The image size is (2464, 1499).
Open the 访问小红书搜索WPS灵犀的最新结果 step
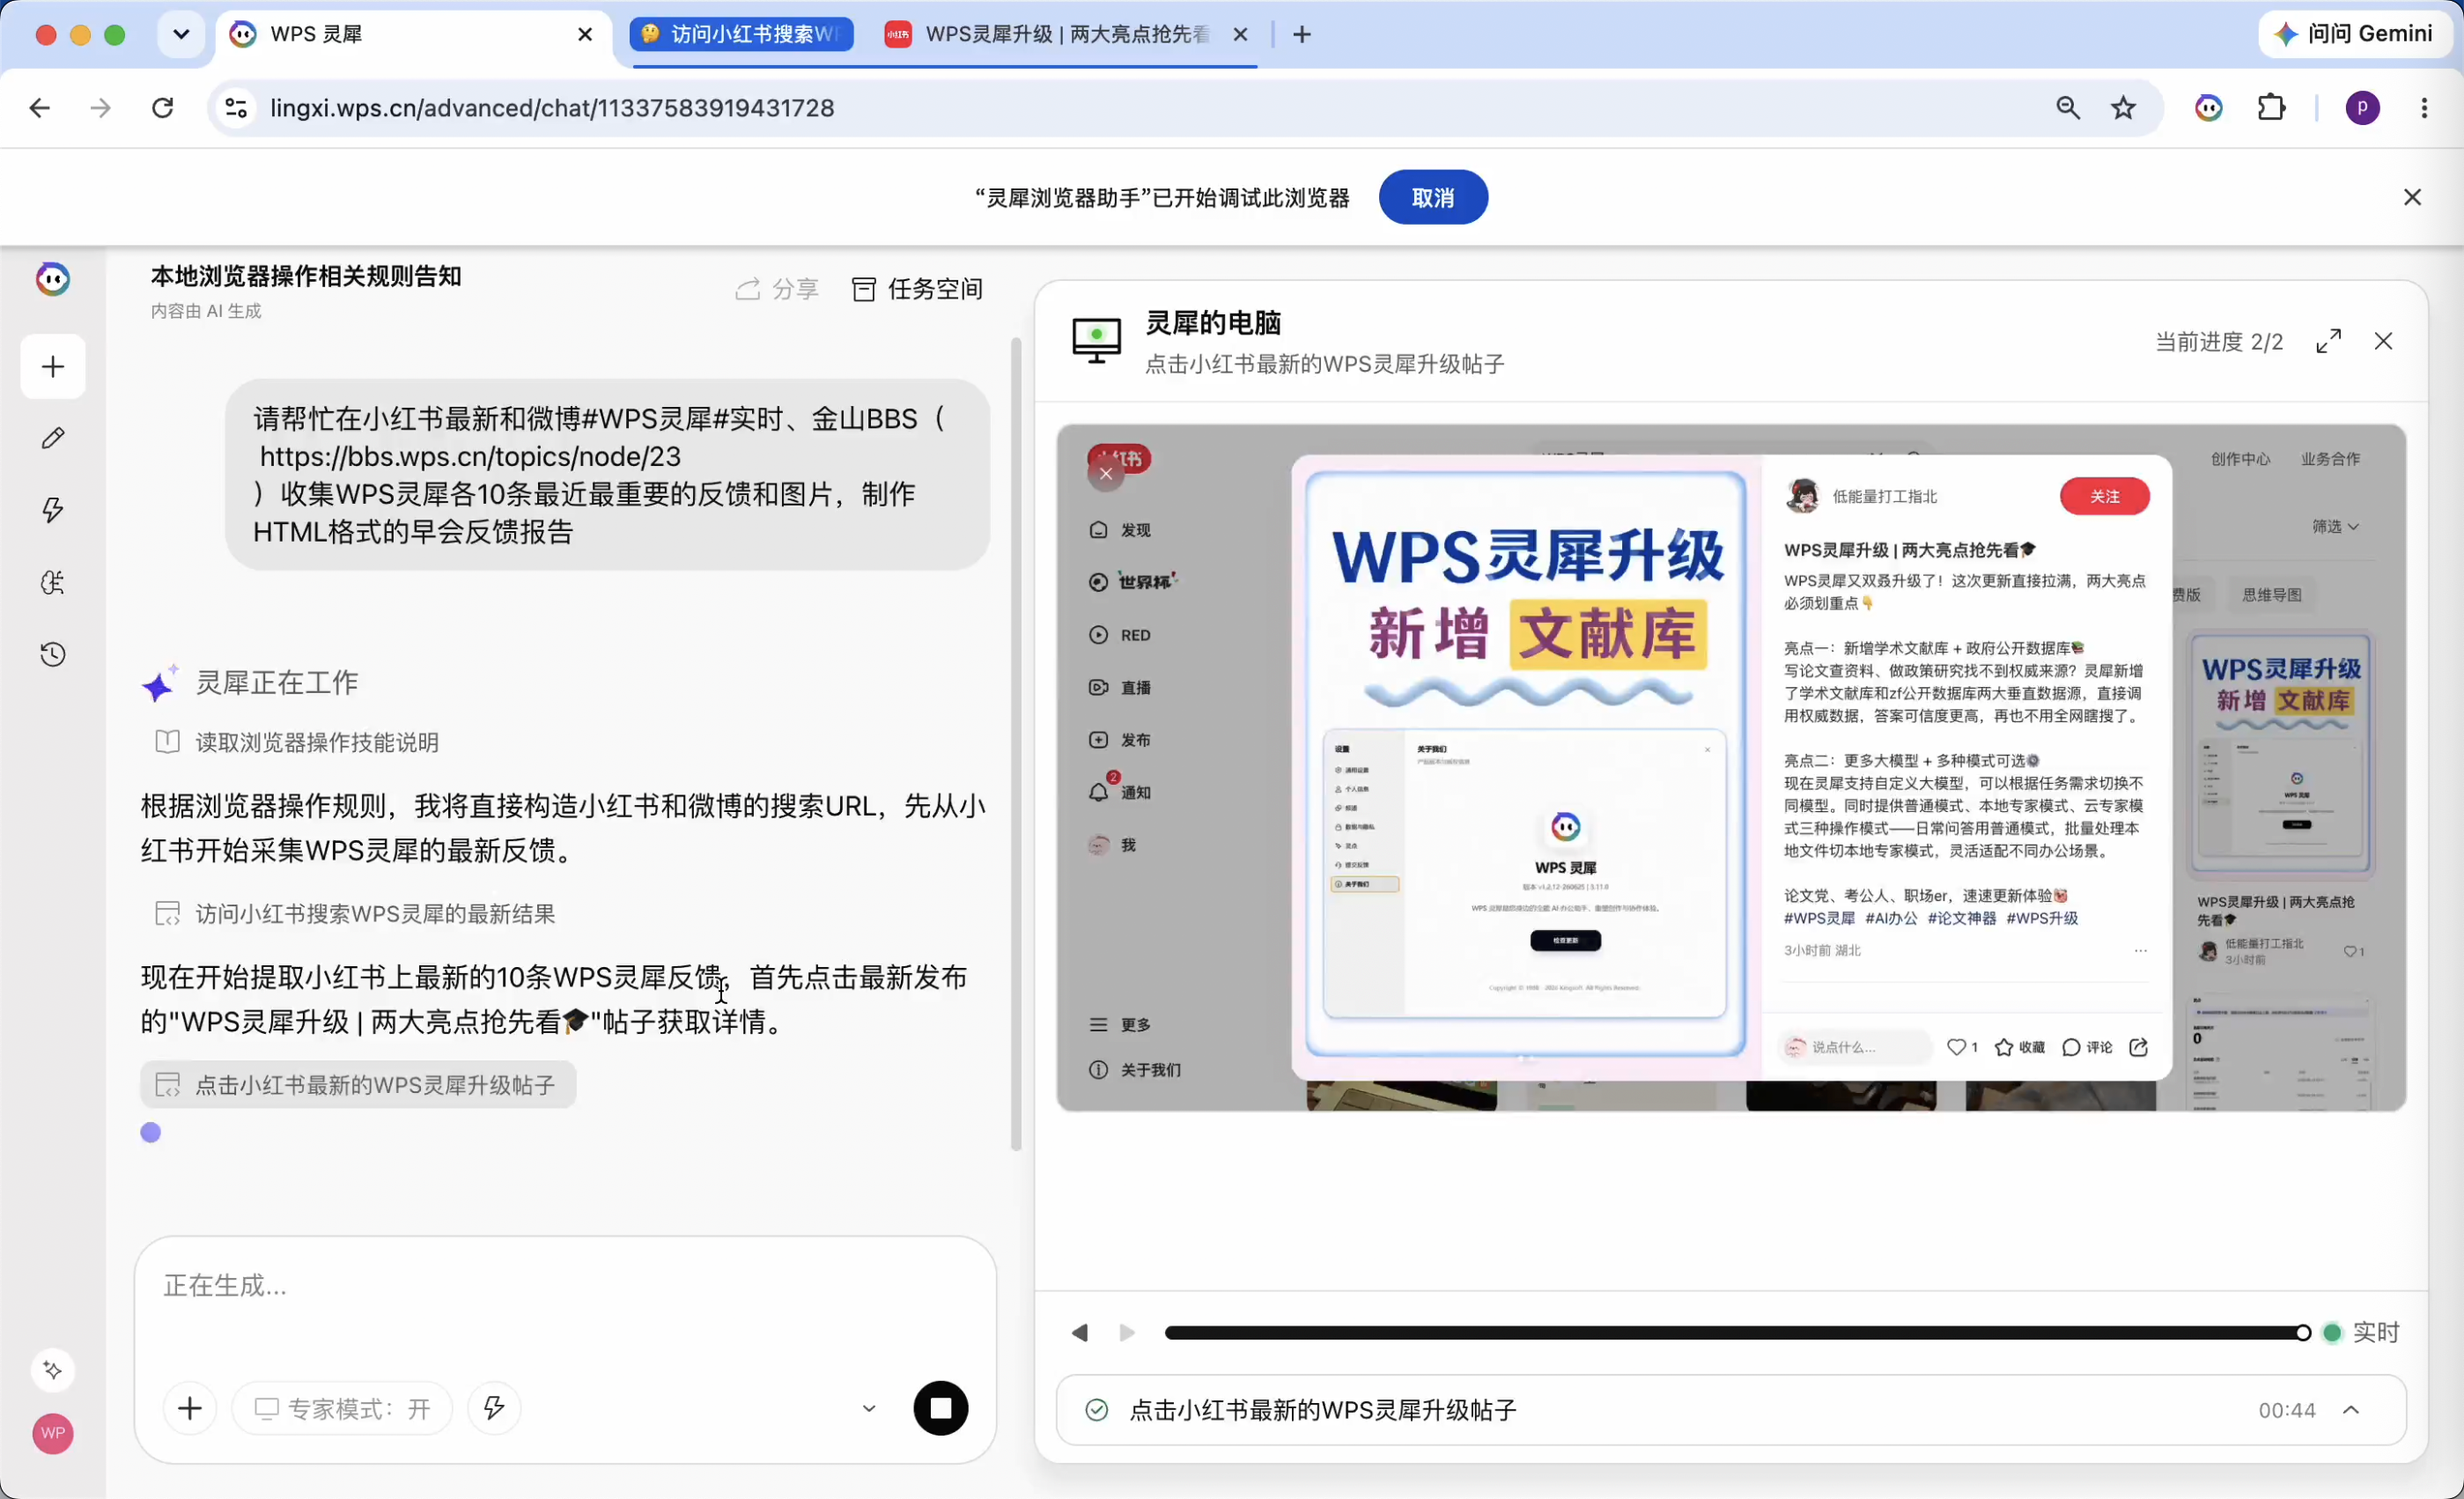[355, 913]
